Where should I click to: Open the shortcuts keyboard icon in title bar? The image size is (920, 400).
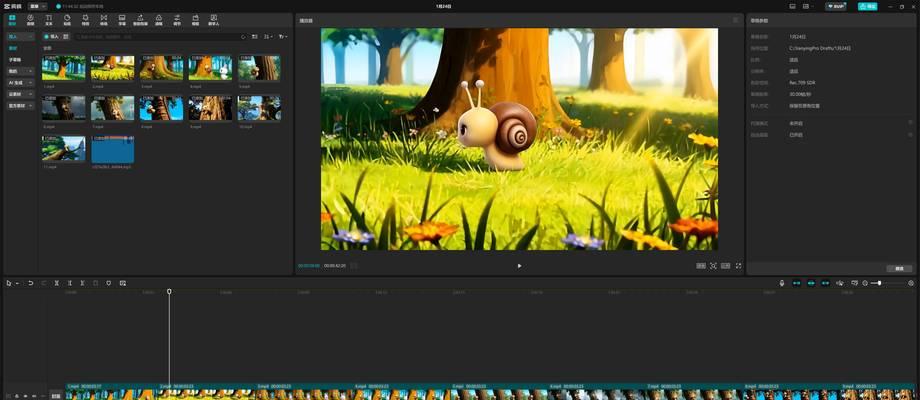(x=792, y=6)
